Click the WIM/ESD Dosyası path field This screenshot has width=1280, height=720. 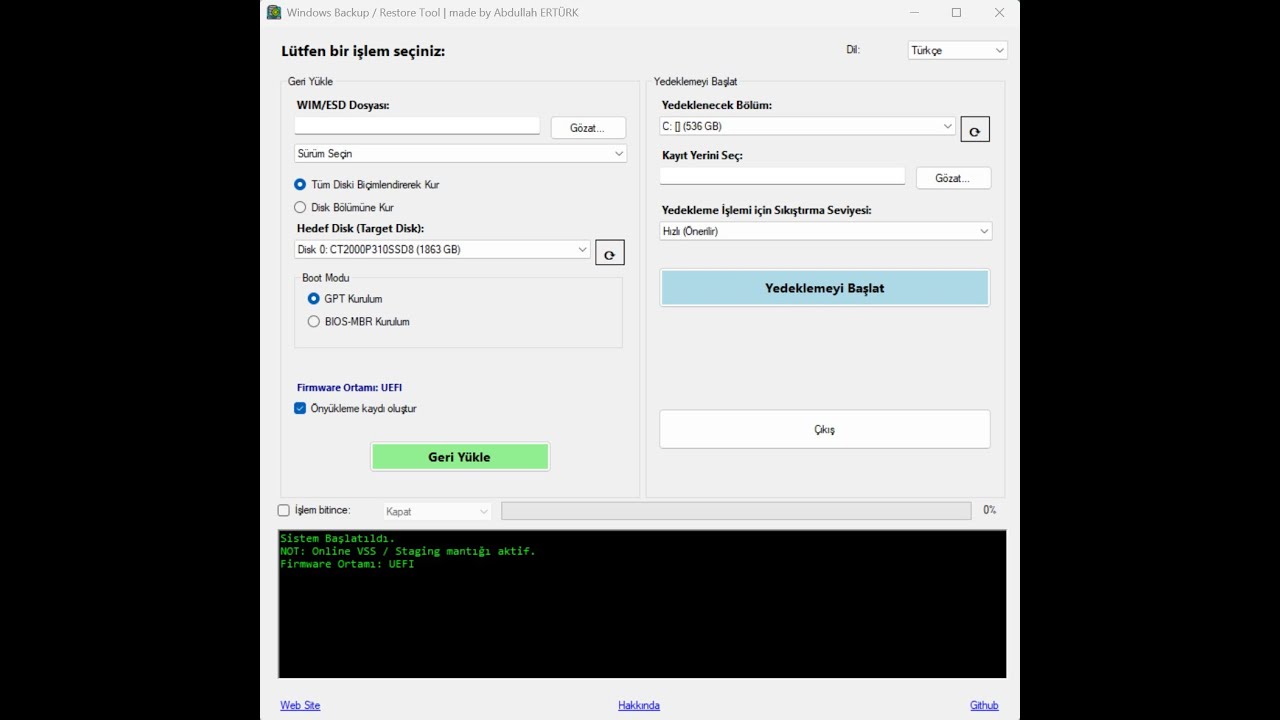pyautogui.click(x=417, y=126)
